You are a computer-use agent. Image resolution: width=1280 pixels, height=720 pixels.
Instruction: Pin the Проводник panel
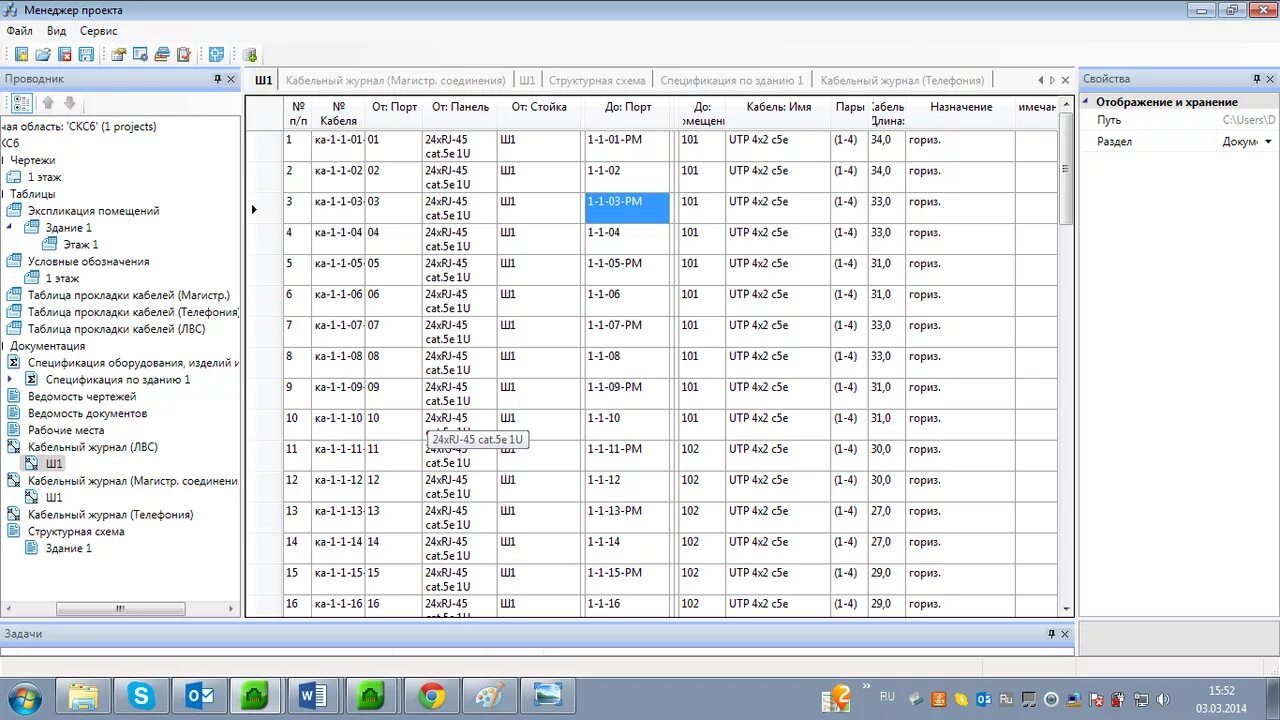coord(218,79)
